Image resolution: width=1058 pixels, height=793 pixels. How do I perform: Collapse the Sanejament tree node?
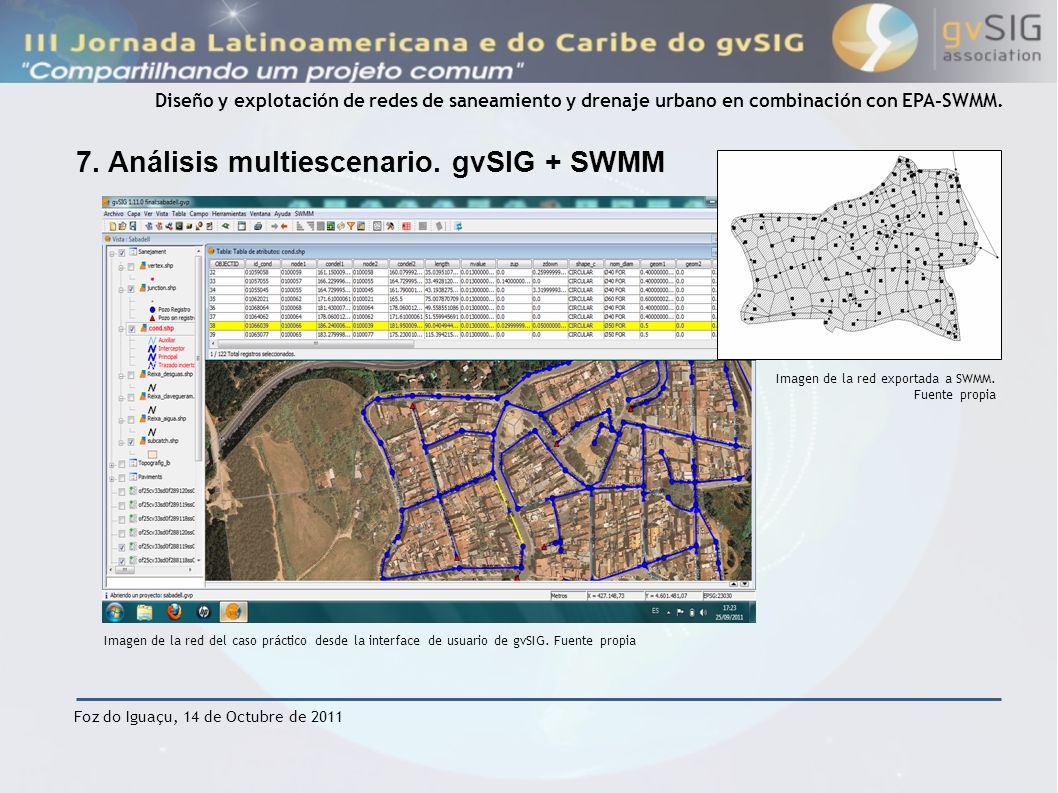[112, 253]
